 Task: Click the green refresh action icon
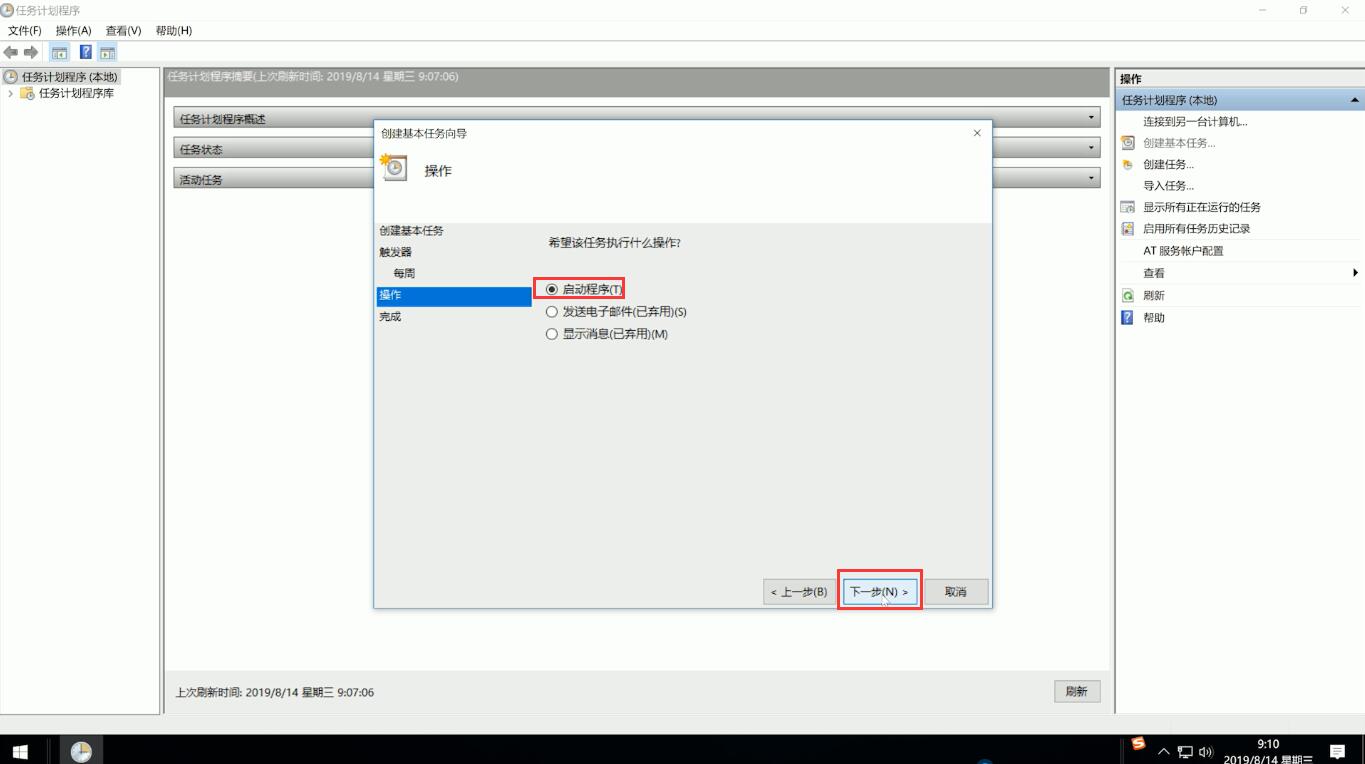point(1128,296)
